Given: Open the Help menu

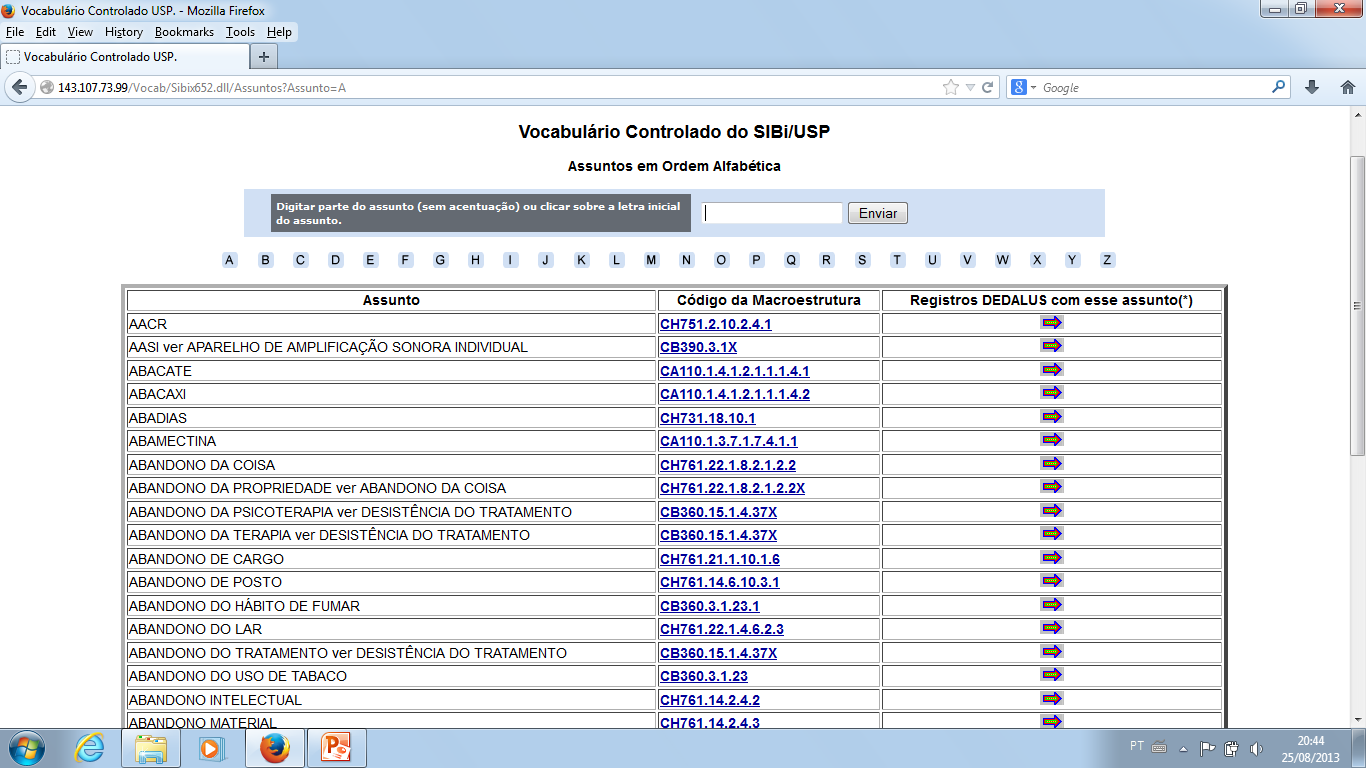Looking at the screenshot, I should 280,32.
